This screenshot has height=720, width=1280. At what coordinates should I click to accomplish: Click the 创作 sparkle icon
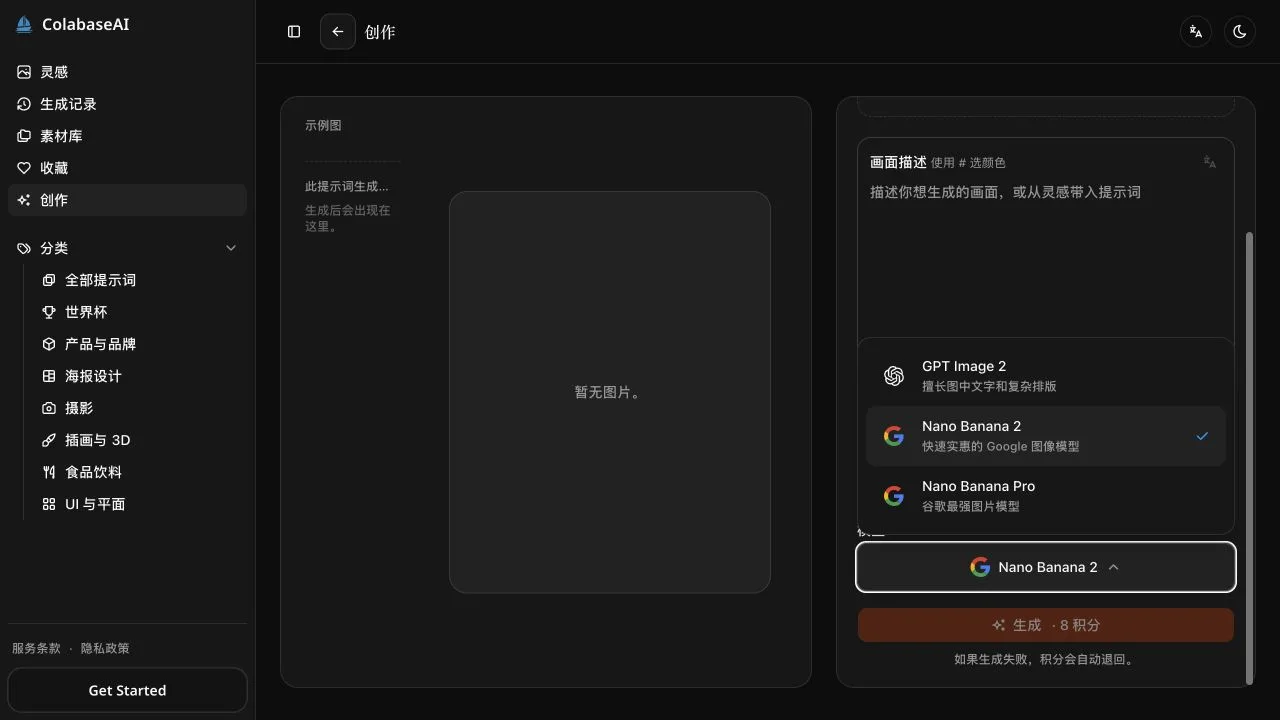(x=24, y=200)
